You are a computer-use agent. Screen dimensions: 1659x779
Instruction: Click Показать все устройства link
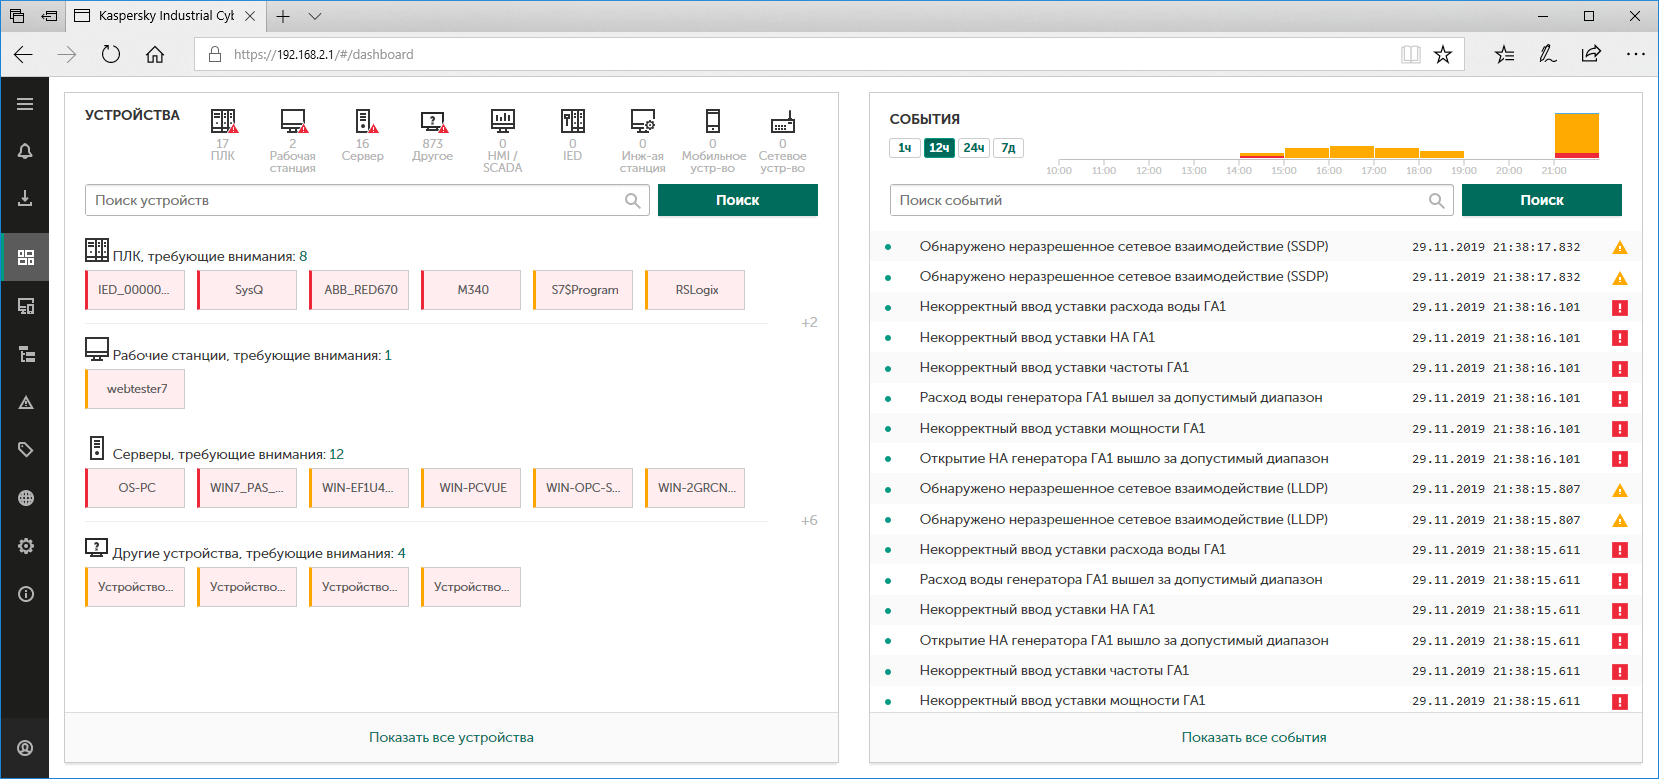click(451, 738)
